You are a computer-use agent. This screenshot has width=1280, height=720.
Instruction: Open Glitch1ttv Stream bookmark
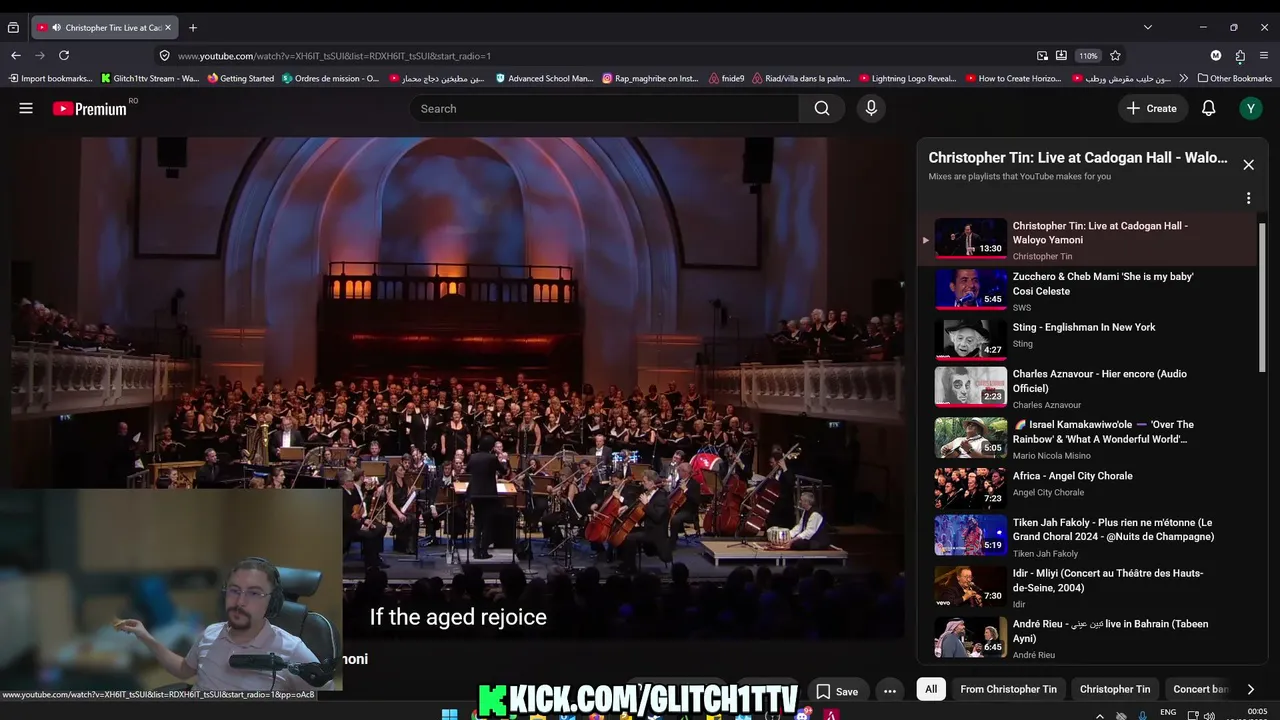pos(150,78)
